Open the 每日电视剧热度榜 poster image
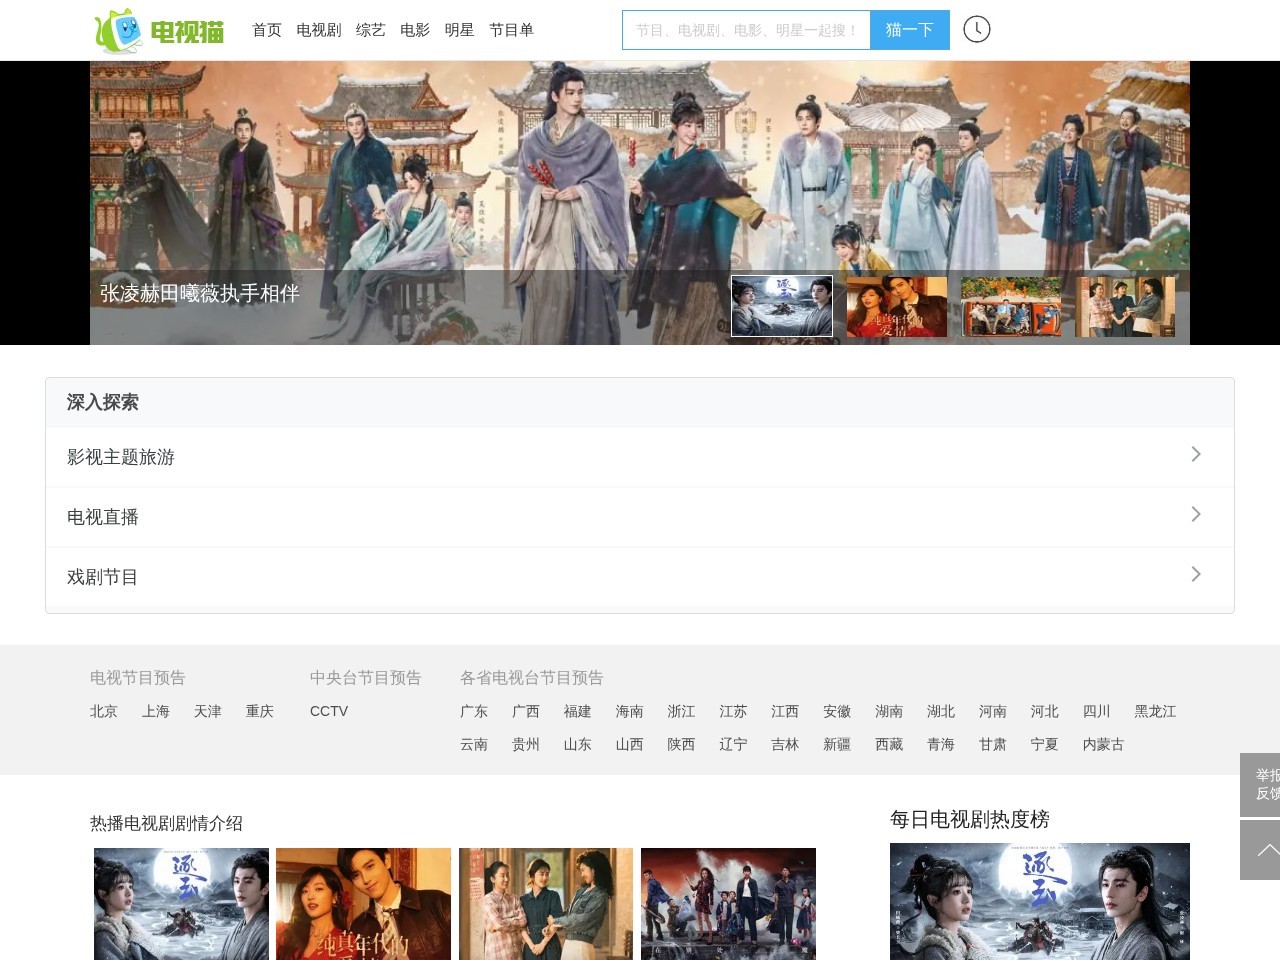 [1039, 900]
